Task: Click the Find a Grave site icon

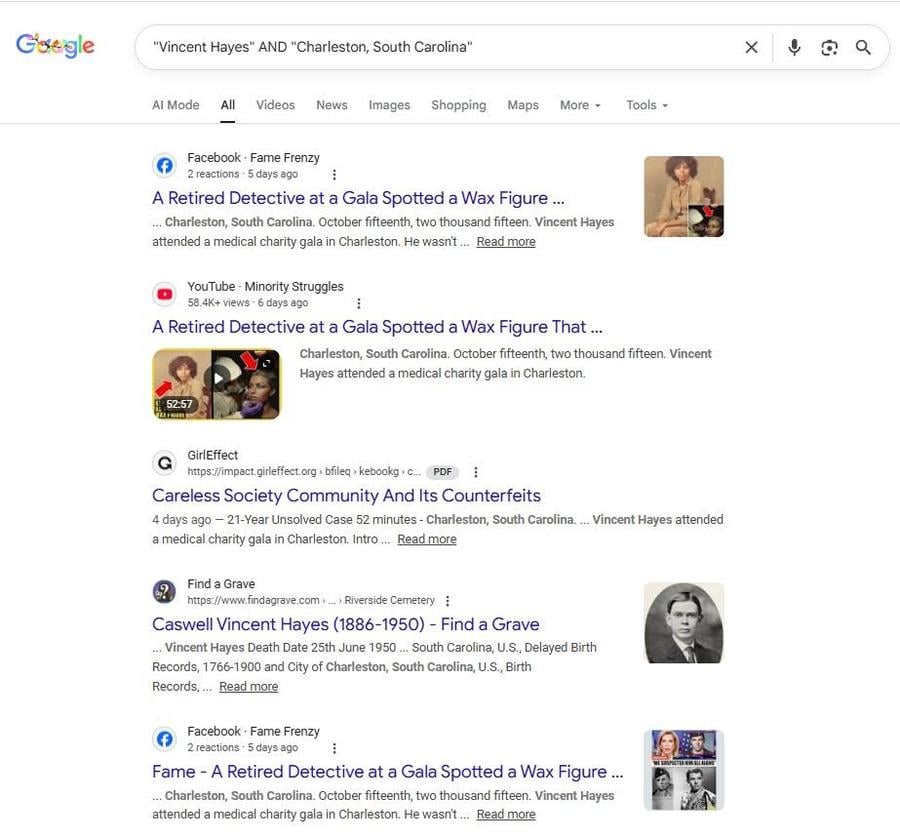Action: 163,591
